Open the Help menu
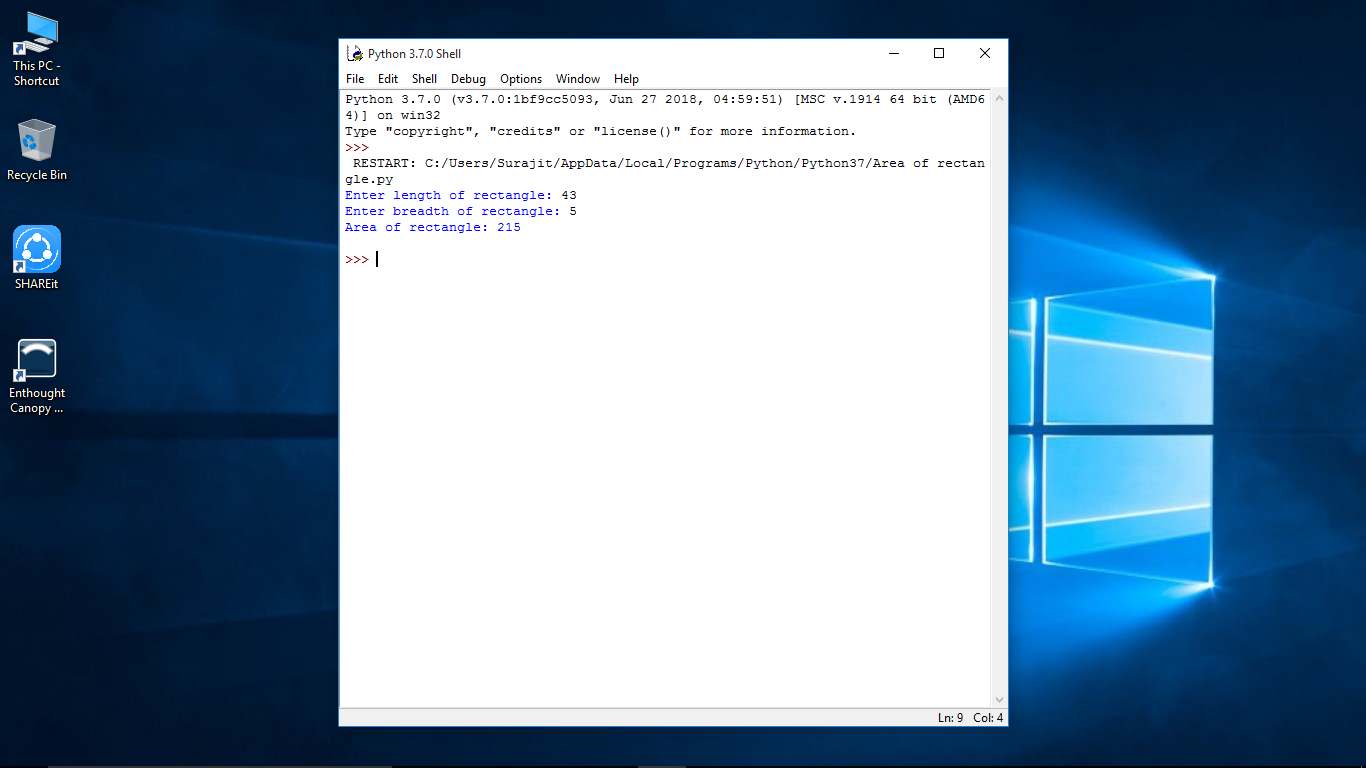Image resolution: width=1366 pixels, height=768 pixels. pos(626,78)
